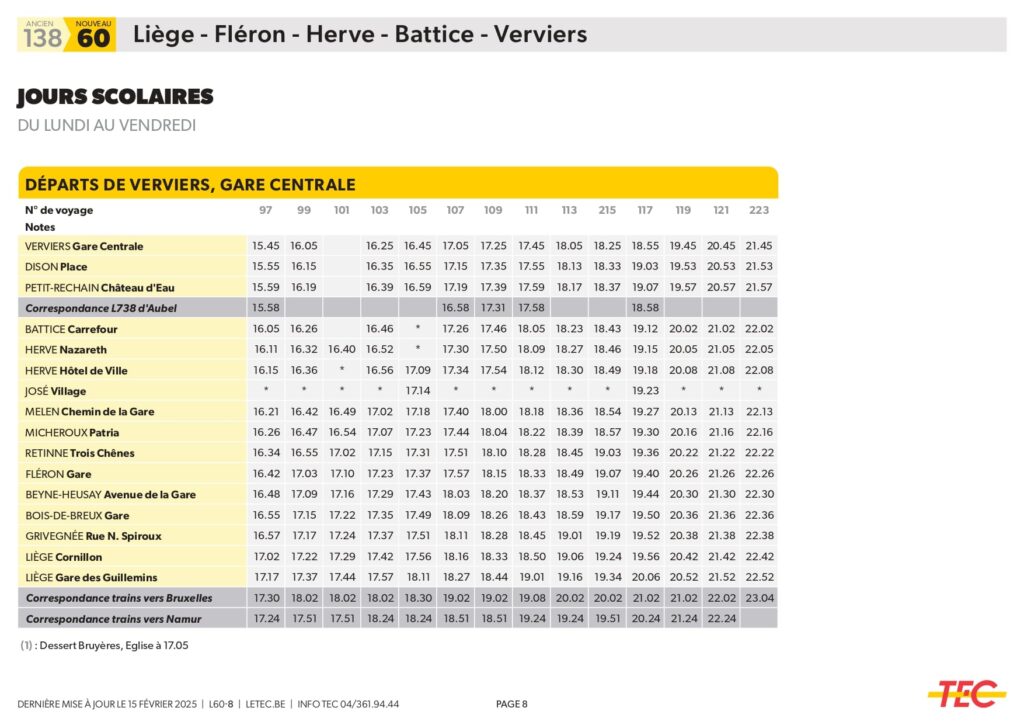The height and width of the screenshot is (725, 1024).
Task: Select "Correspondance trains vers Namur" row label
Action: click(x=113, y=619)
